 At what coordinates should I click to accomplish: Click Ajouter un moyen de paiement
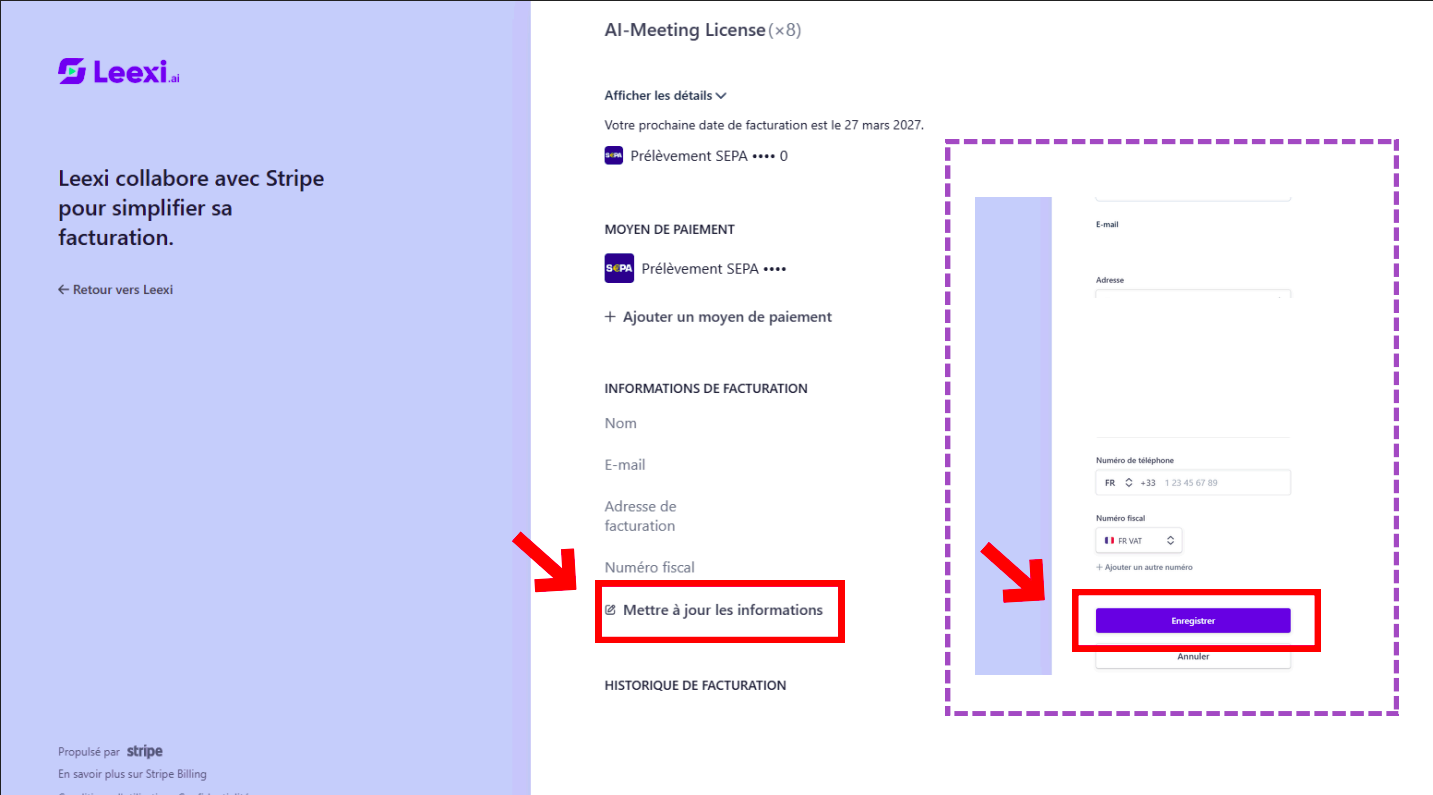[718, 317]
